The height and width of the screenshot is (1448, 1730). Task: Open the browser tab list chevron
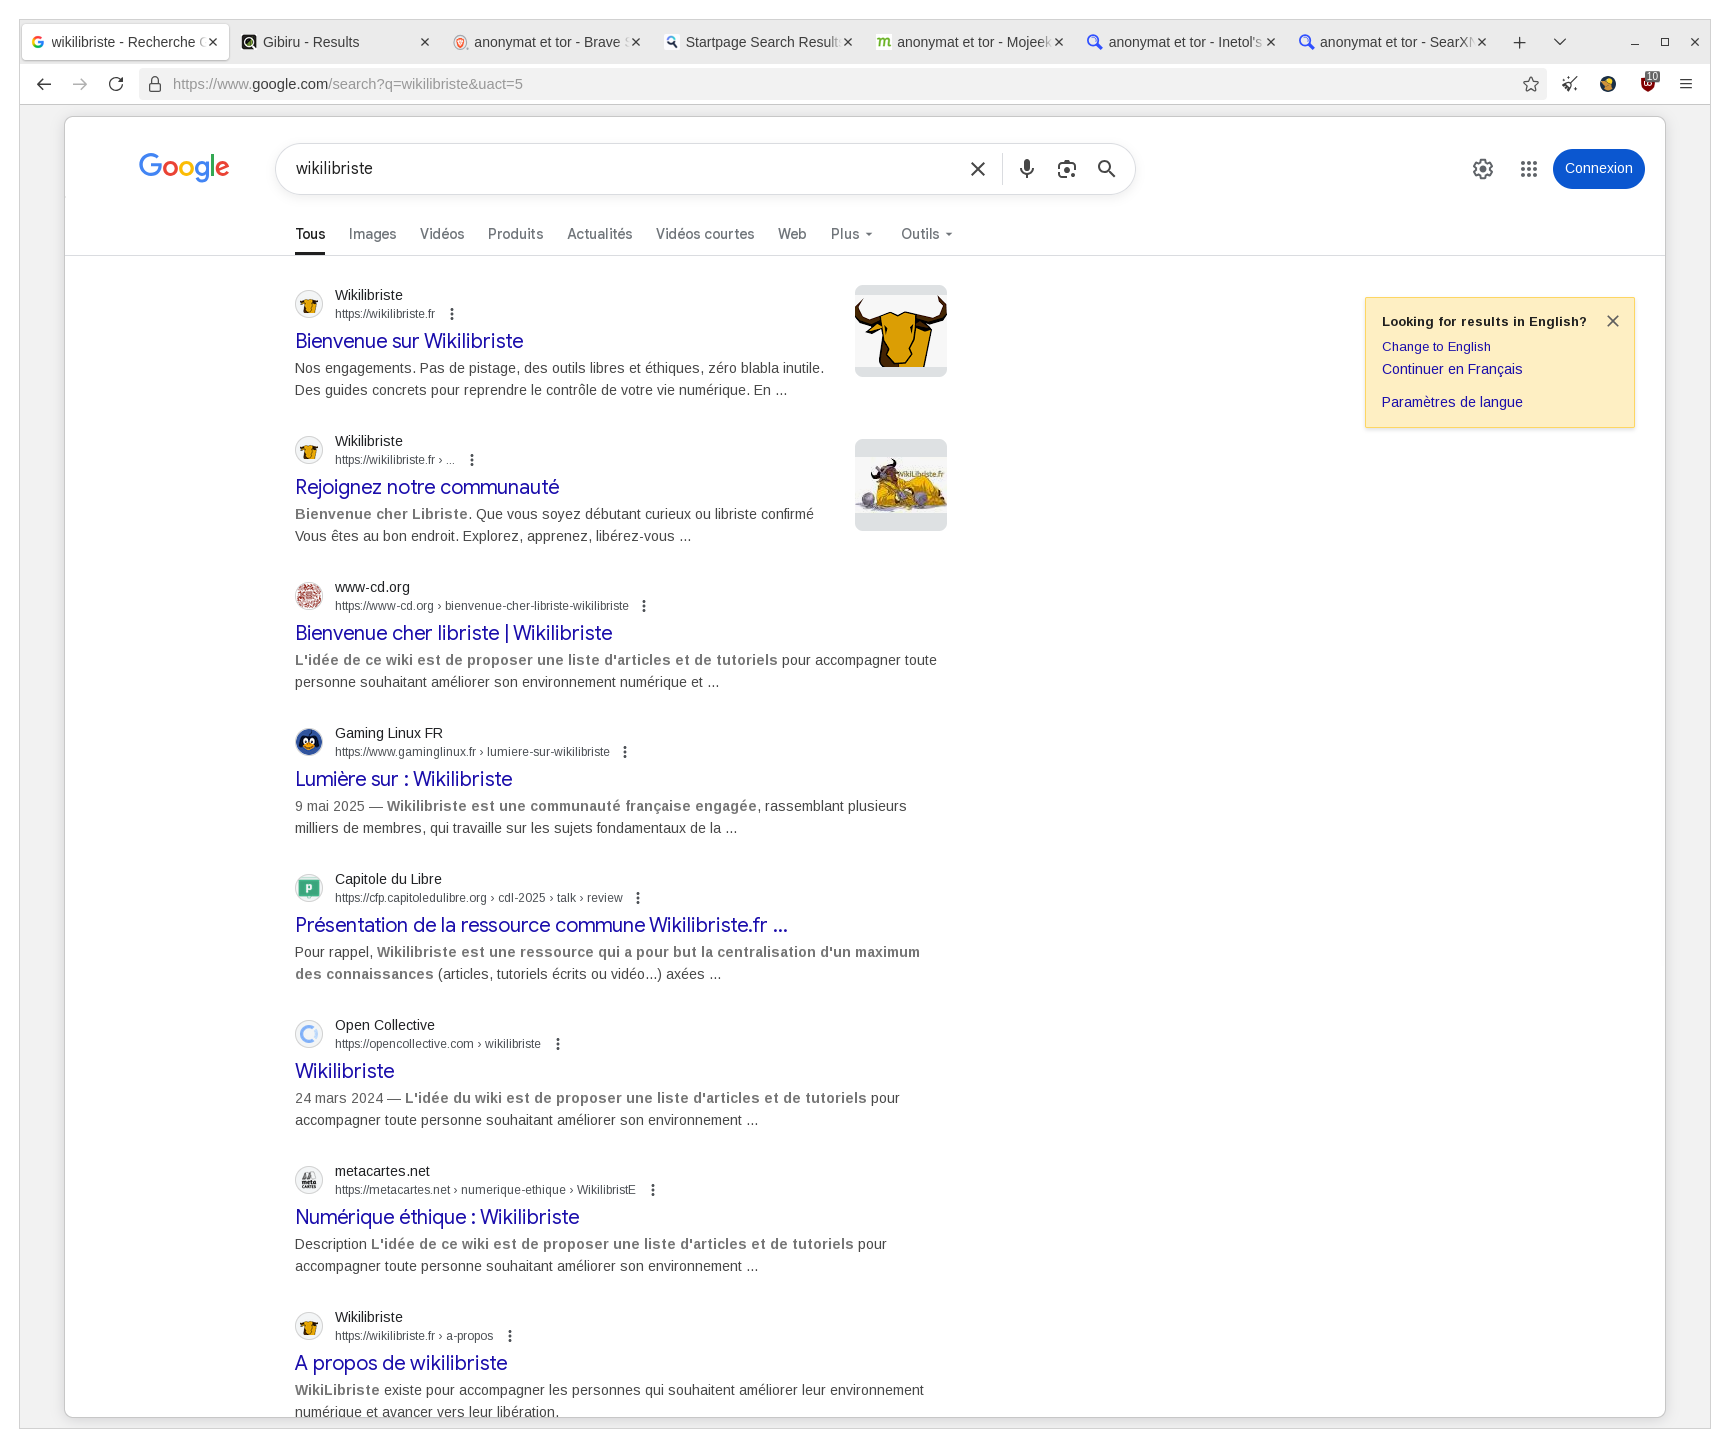tap(1558, 42)
